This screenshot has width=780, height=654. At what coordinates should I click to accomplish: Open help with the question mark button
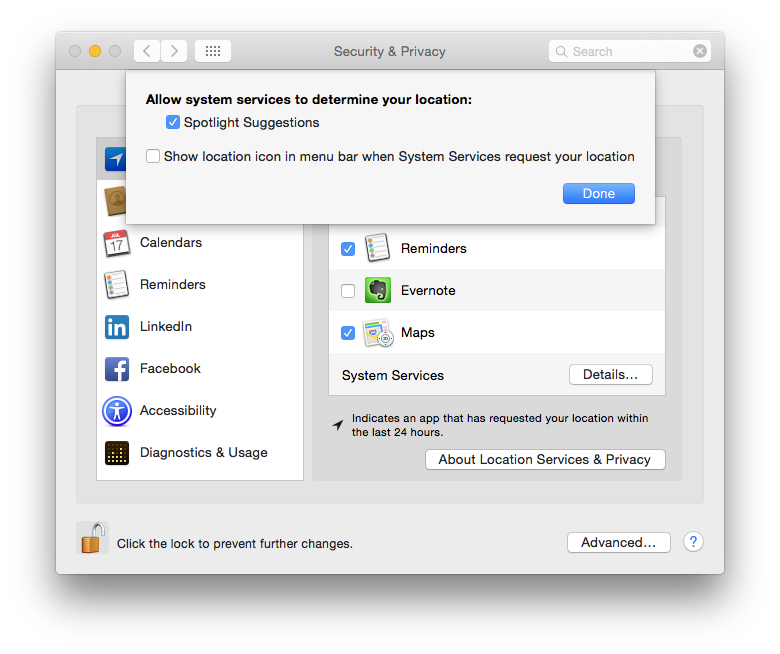click(x=693, y=542)
